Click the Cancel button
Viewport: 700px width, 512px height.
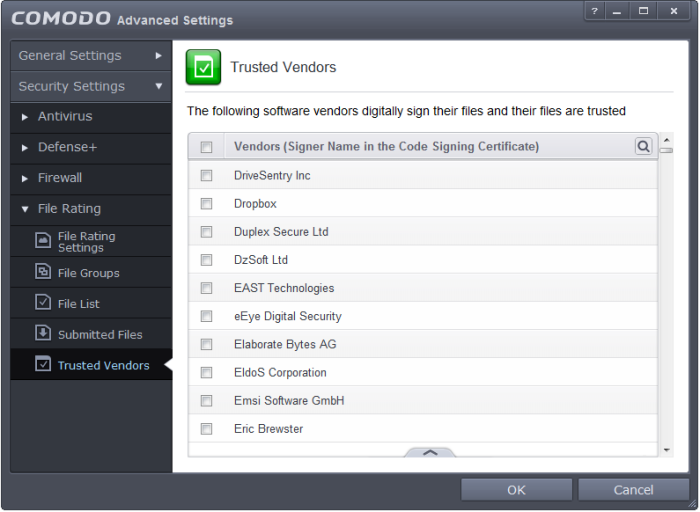(633, 490)
